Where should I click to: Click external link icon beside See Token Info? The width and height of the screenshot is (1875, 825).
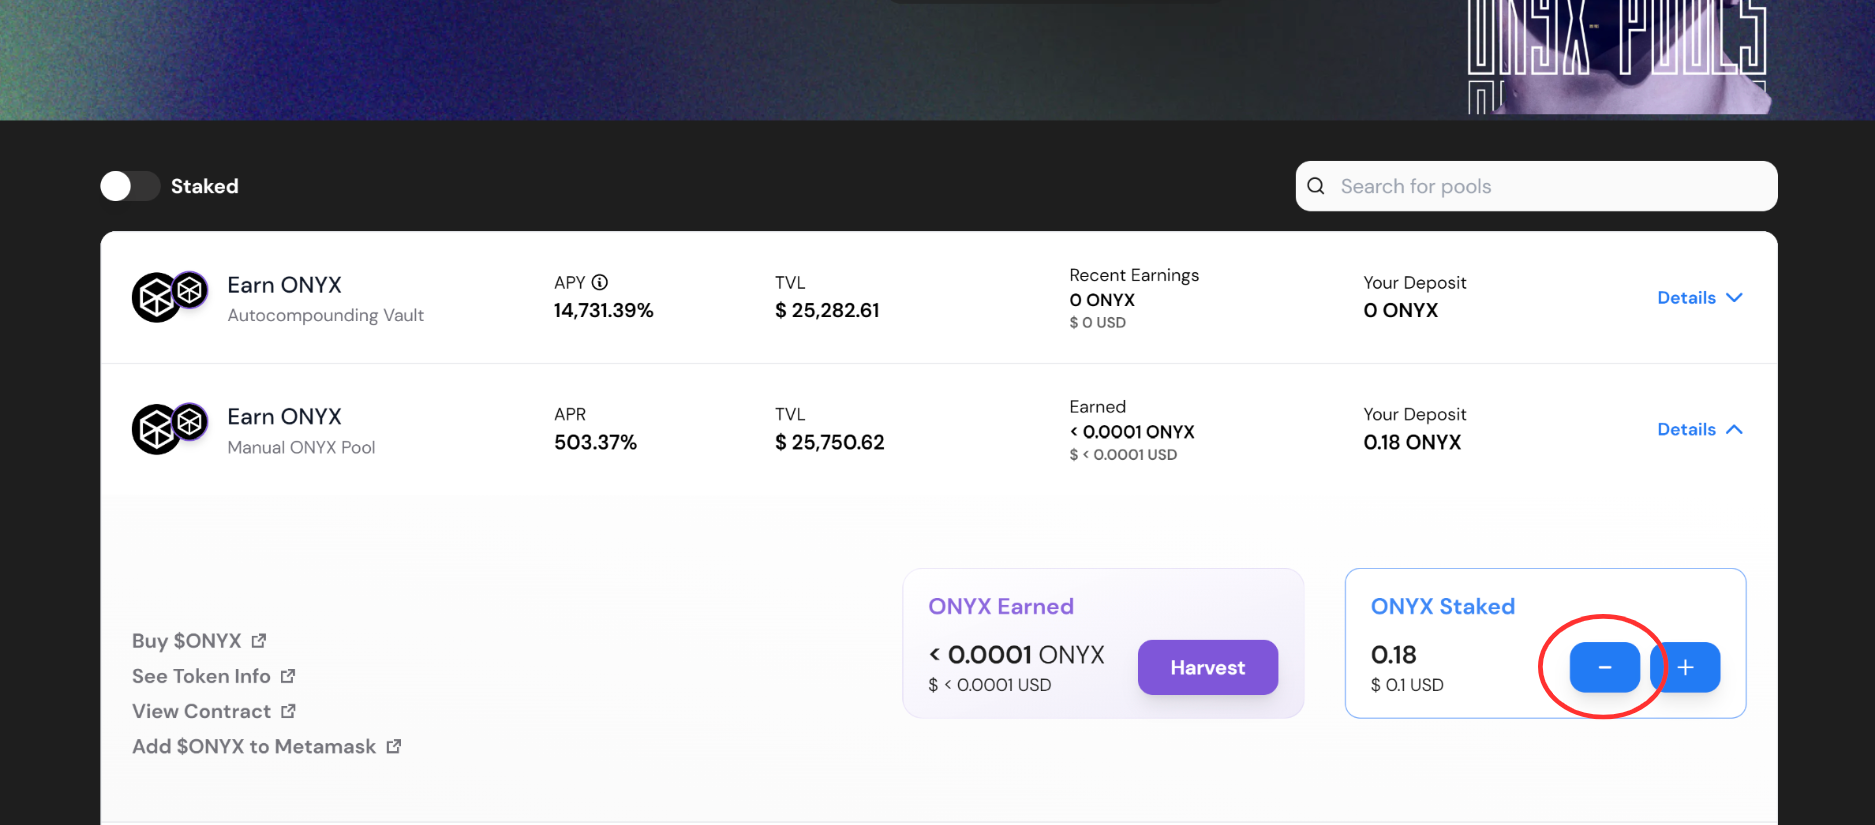click(288, 676)
